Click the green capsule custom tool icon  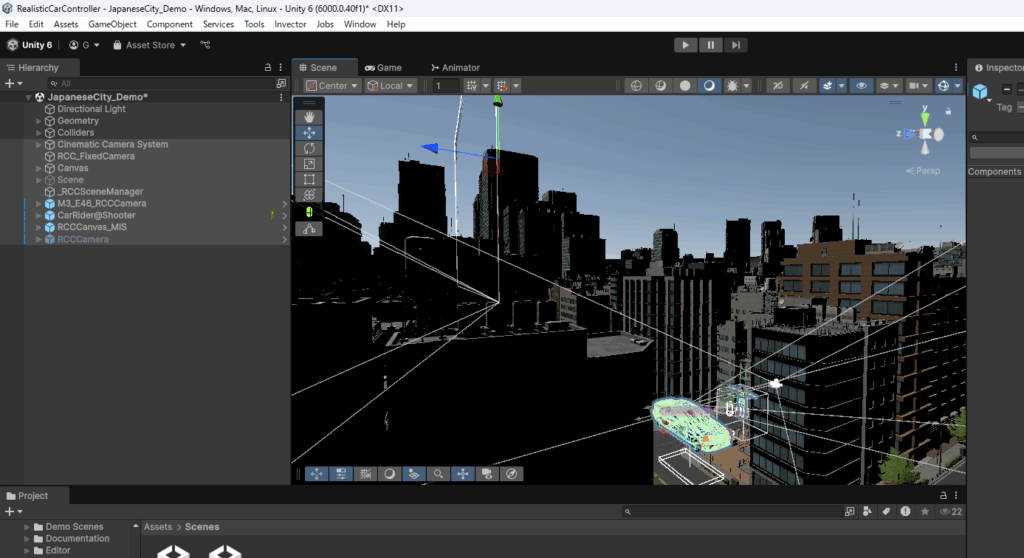click(309, 212)
